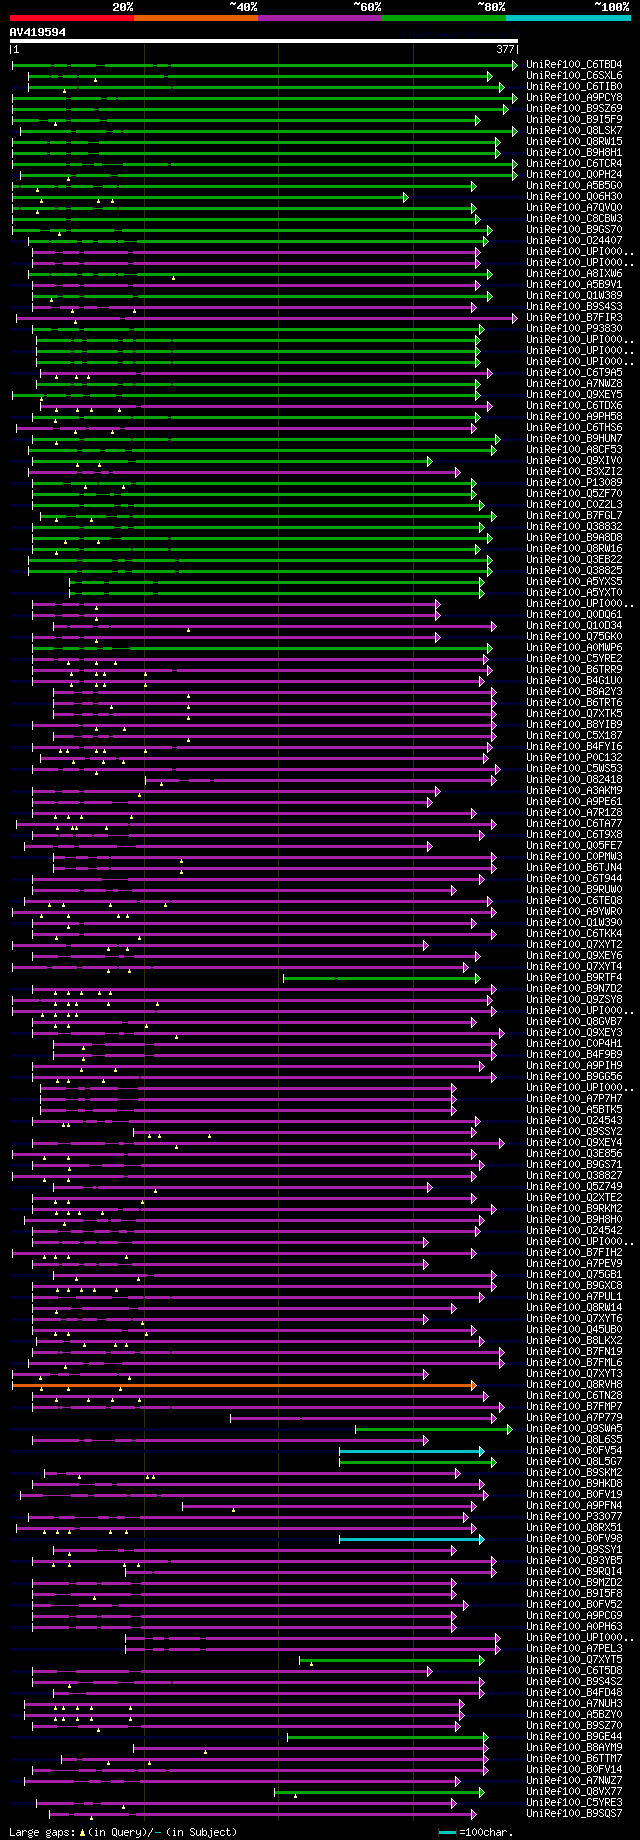Image resolution: width=640 pixels, height=1840 pixels.
Task: Open hit UniRef100_B7FIH2
Action: point(574,1253)
